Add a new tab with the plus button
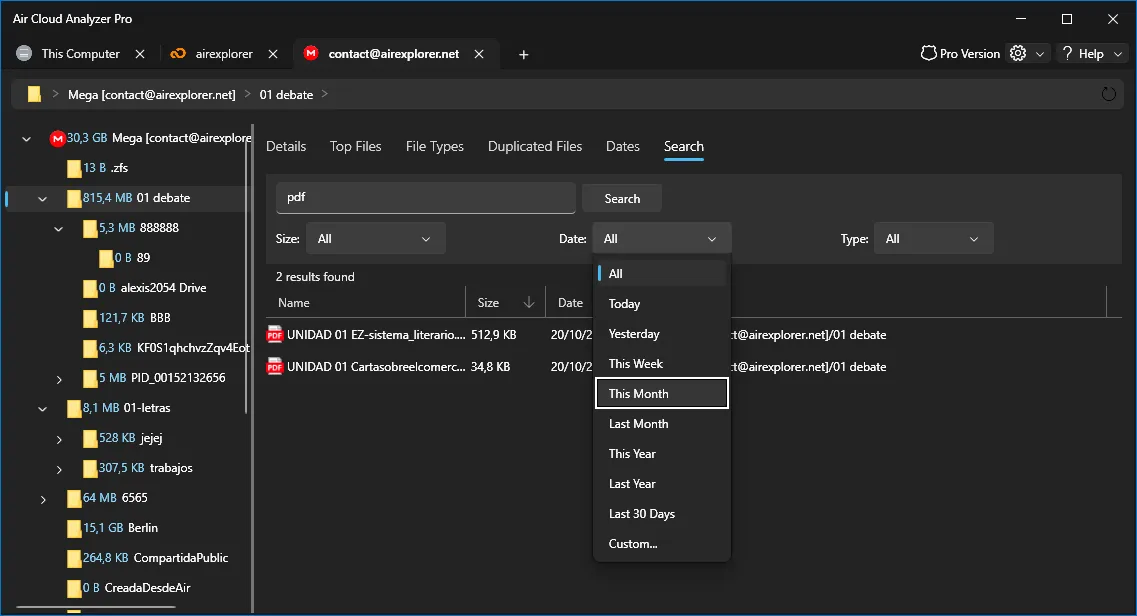The image size is (1137, 616). 524,54
